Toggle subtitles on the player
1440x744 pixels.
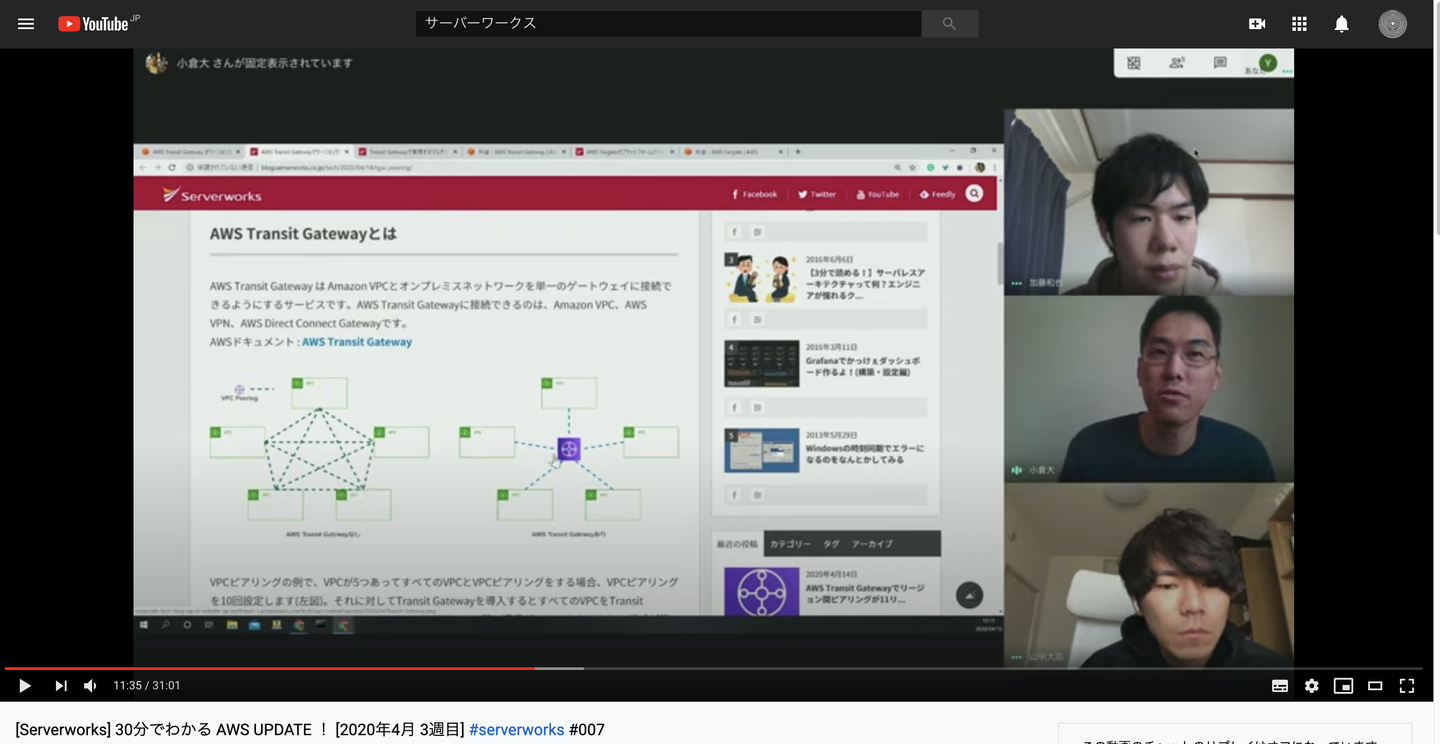click(1279, 686)
